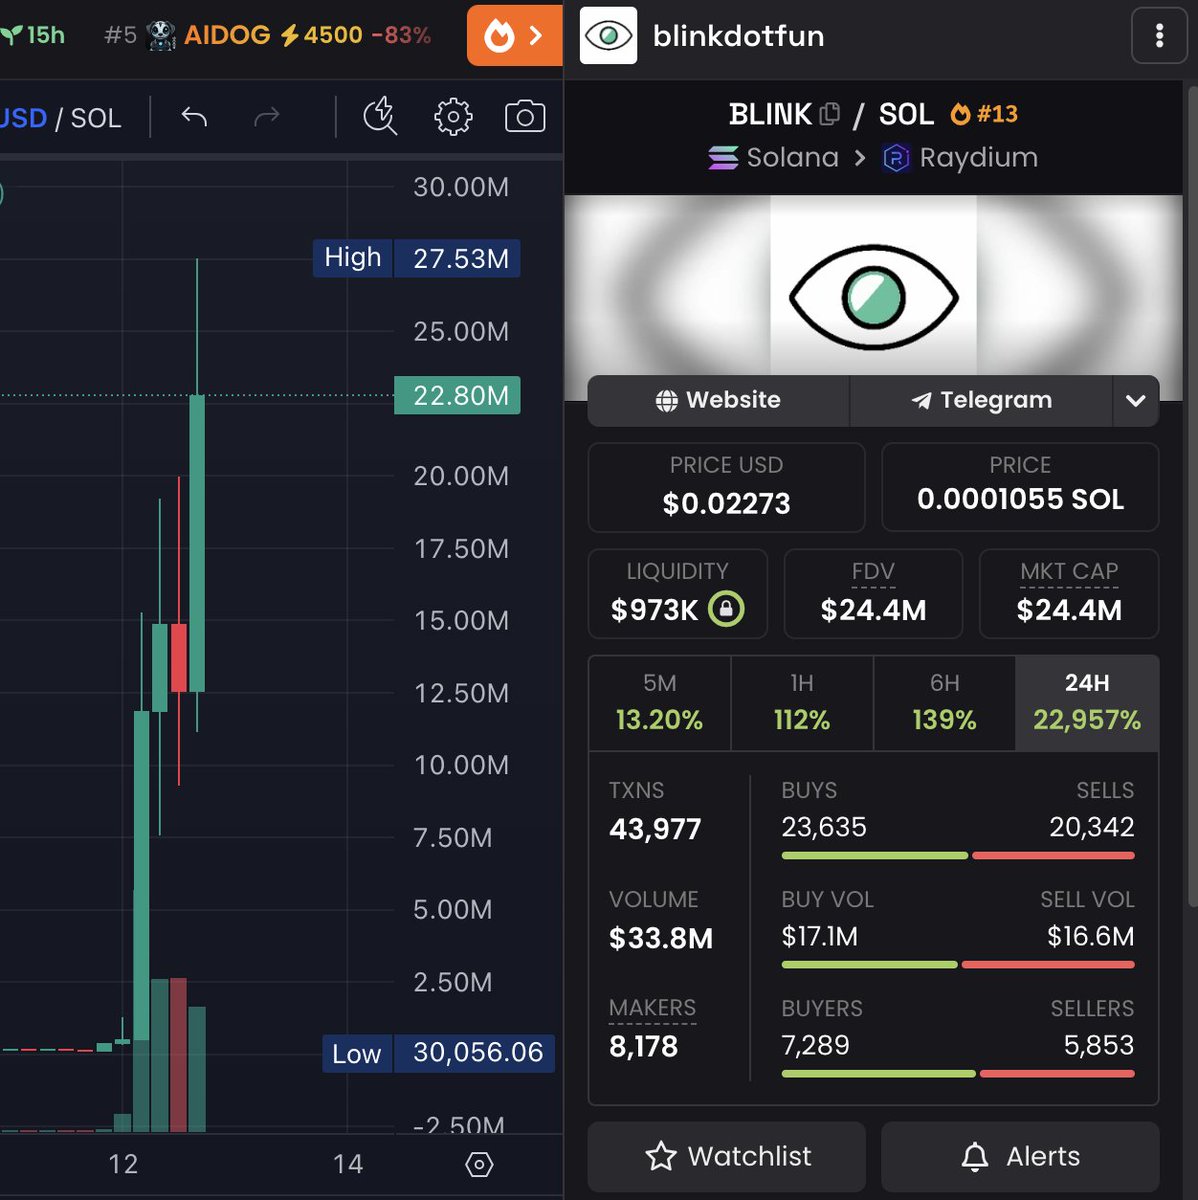
Task: Open the three-dot options menu
Action: [1159, 36]
